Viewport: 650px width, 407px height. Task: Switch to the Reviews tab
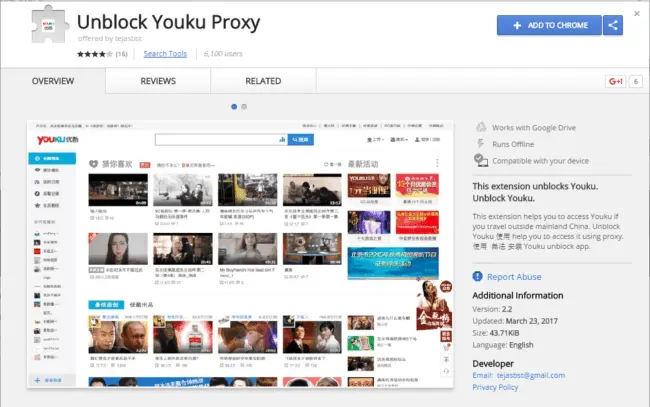pyautogui.click(x=158, y=81)
